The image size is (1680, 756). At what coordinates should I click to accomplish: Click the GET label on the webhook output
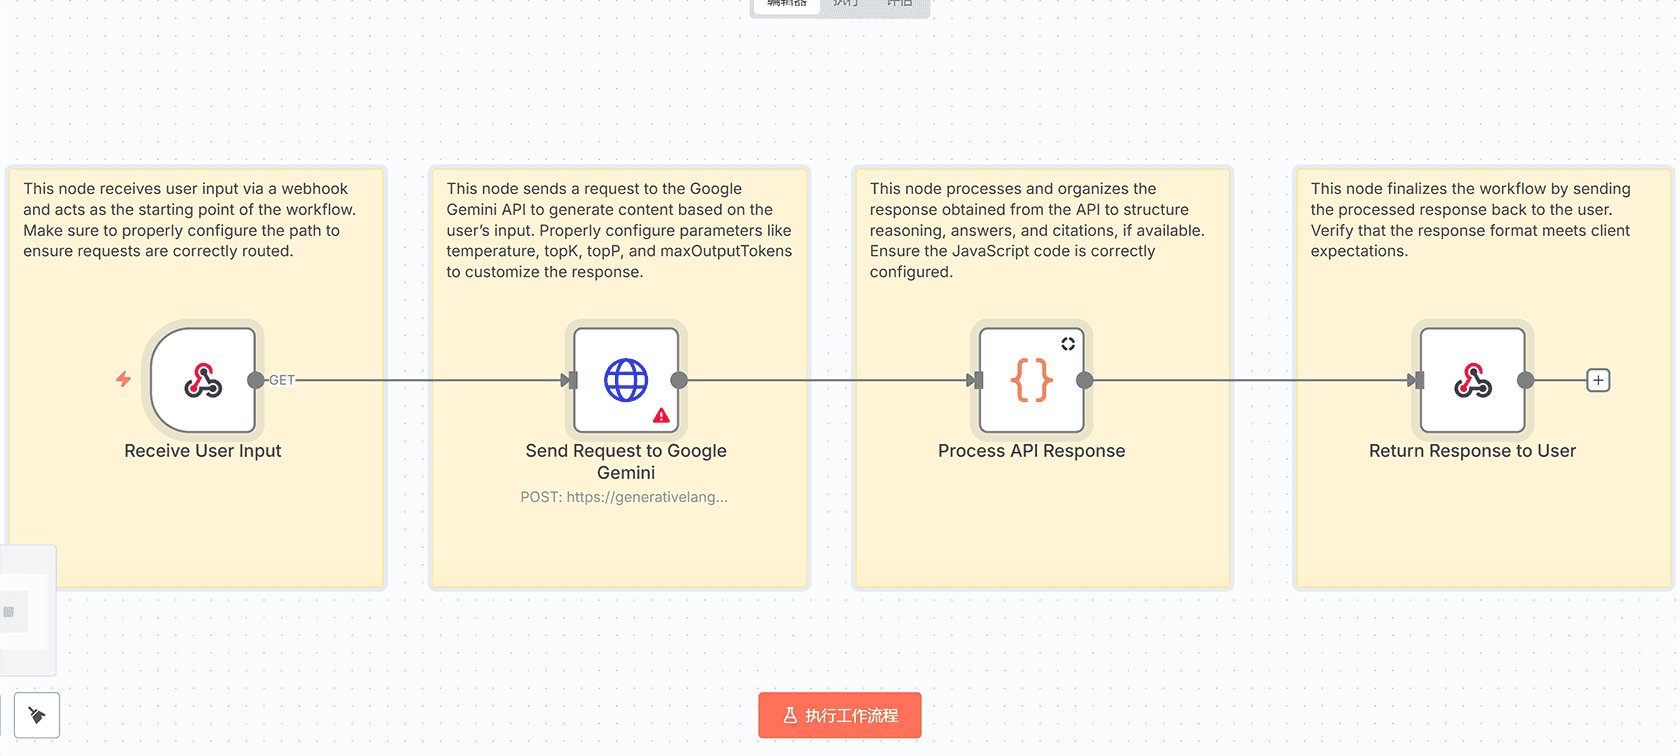(x=282, y=380)
